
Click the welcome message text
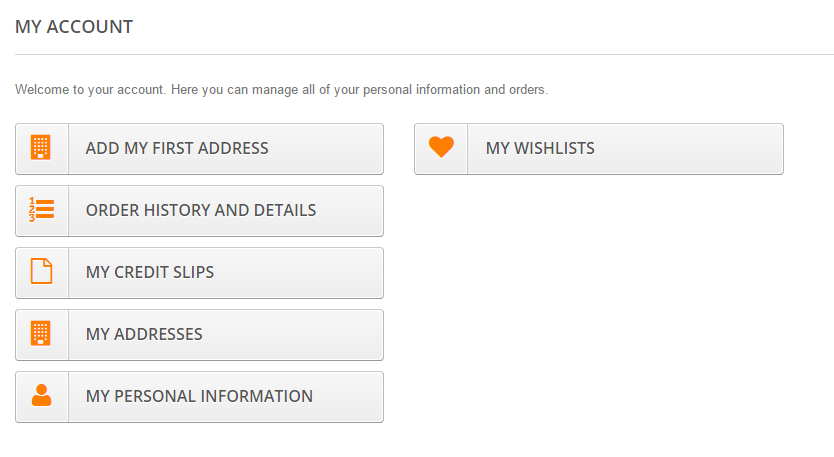point(281,90)
